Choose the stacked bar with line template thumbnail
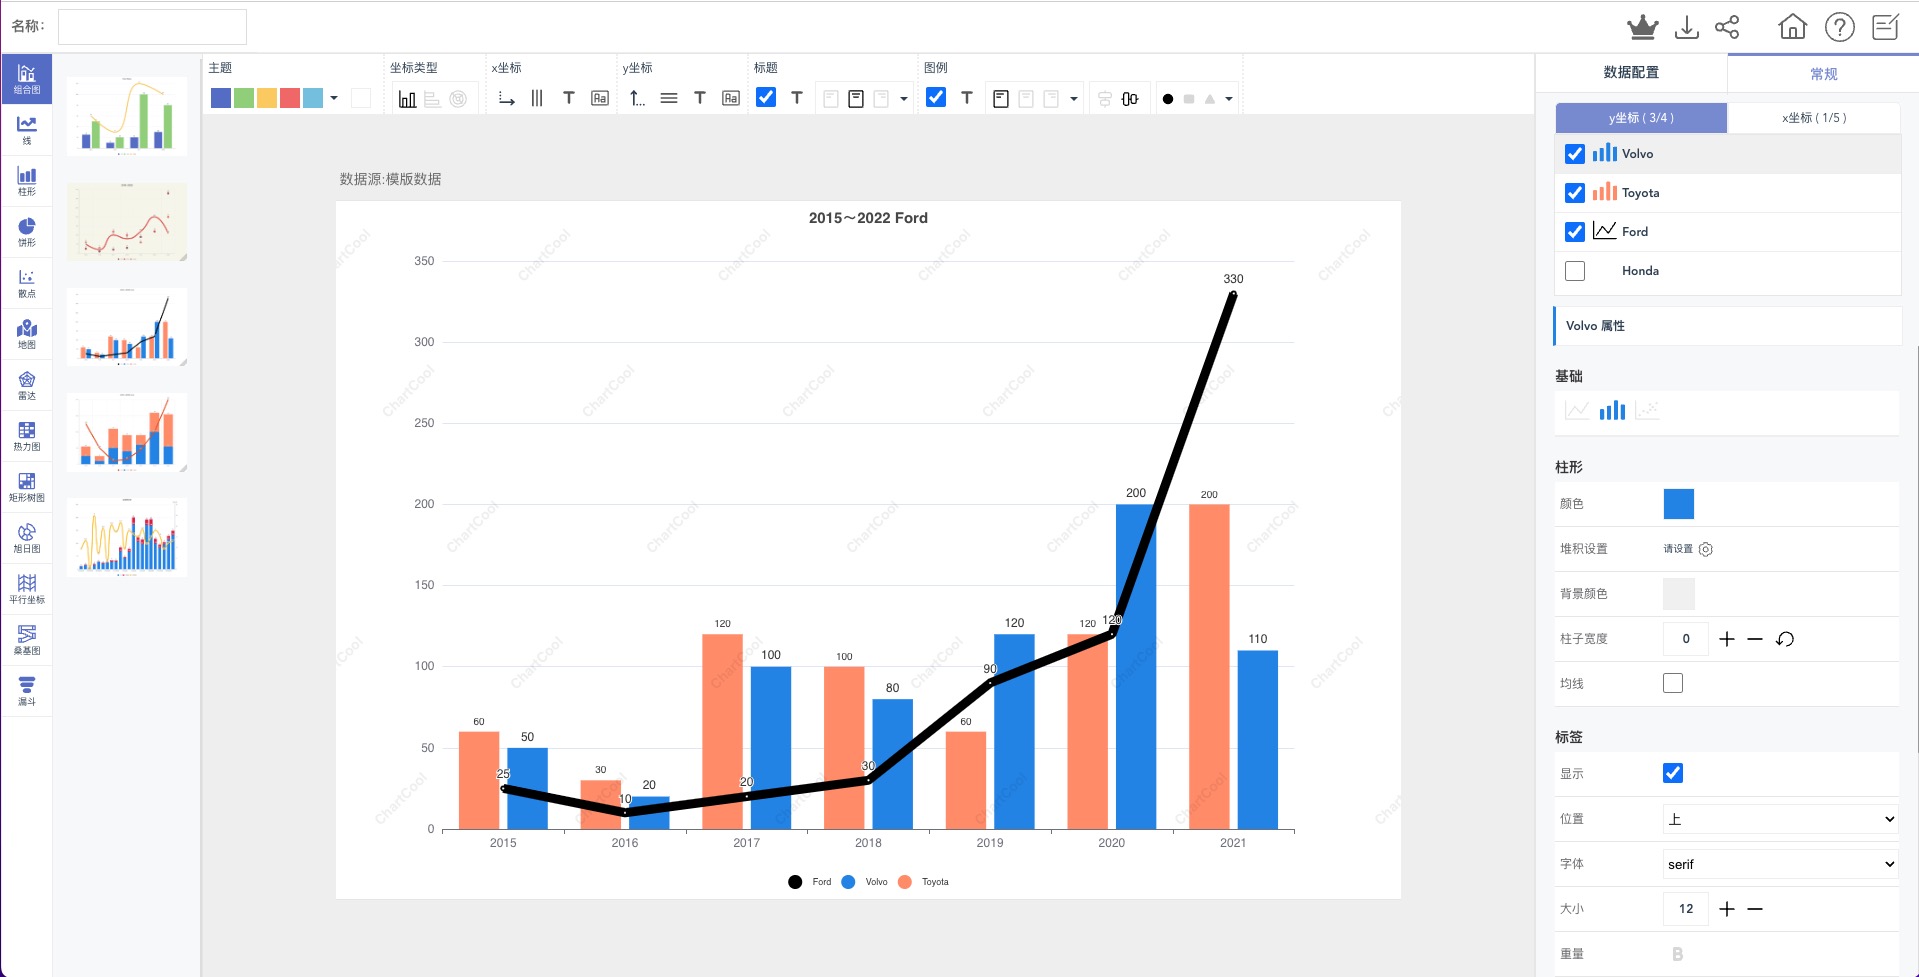The image size is (1919, 977). coord(127,432)
